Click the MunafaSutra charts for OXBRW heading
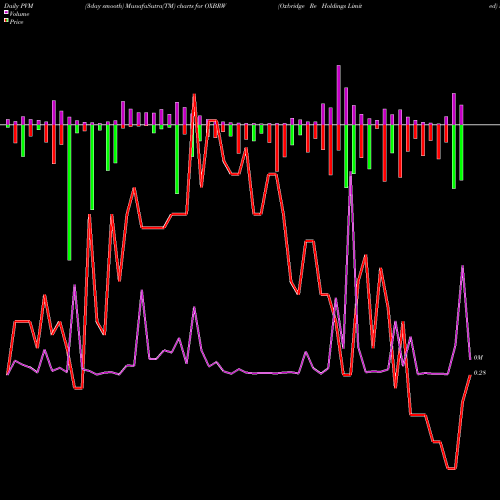Image resolution: width=500 pixels, height=500 pixels. click(156, 6)
